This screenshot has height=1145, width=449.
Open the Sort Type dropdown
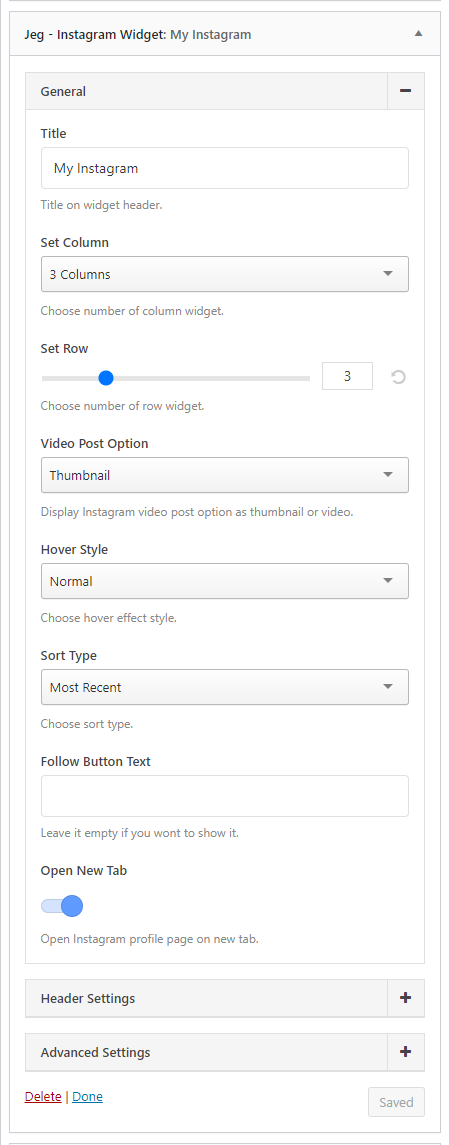pyautogui.click(x=225, y=687)
